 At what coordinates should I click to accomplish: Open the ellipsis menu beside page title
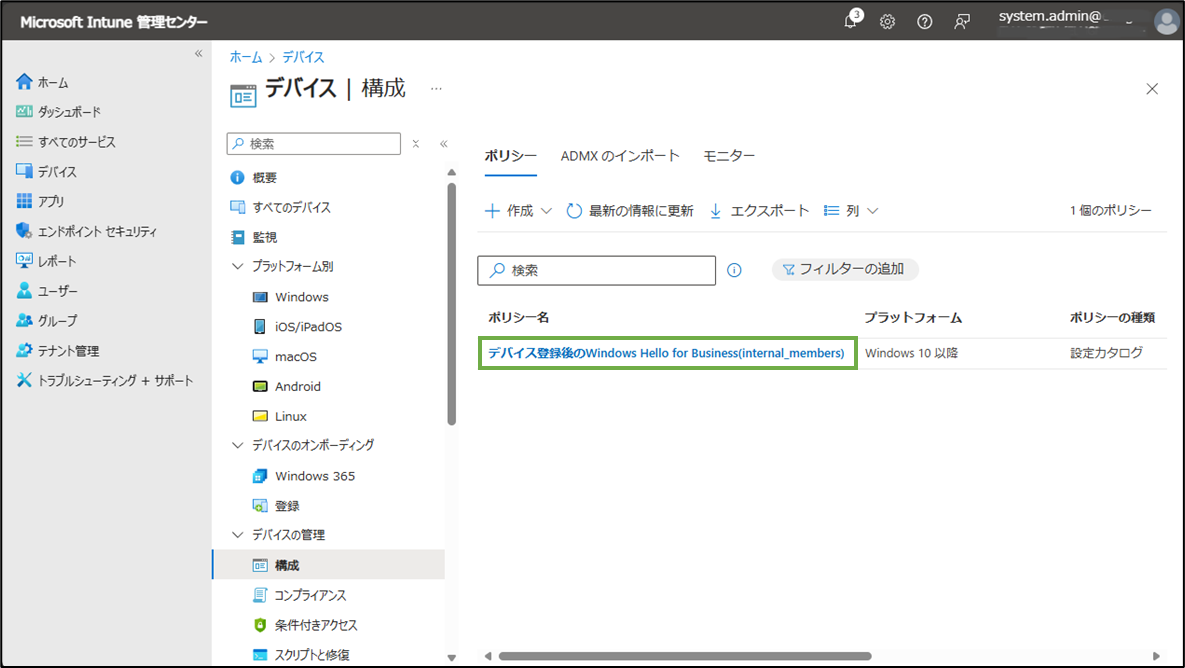[436, 88]
